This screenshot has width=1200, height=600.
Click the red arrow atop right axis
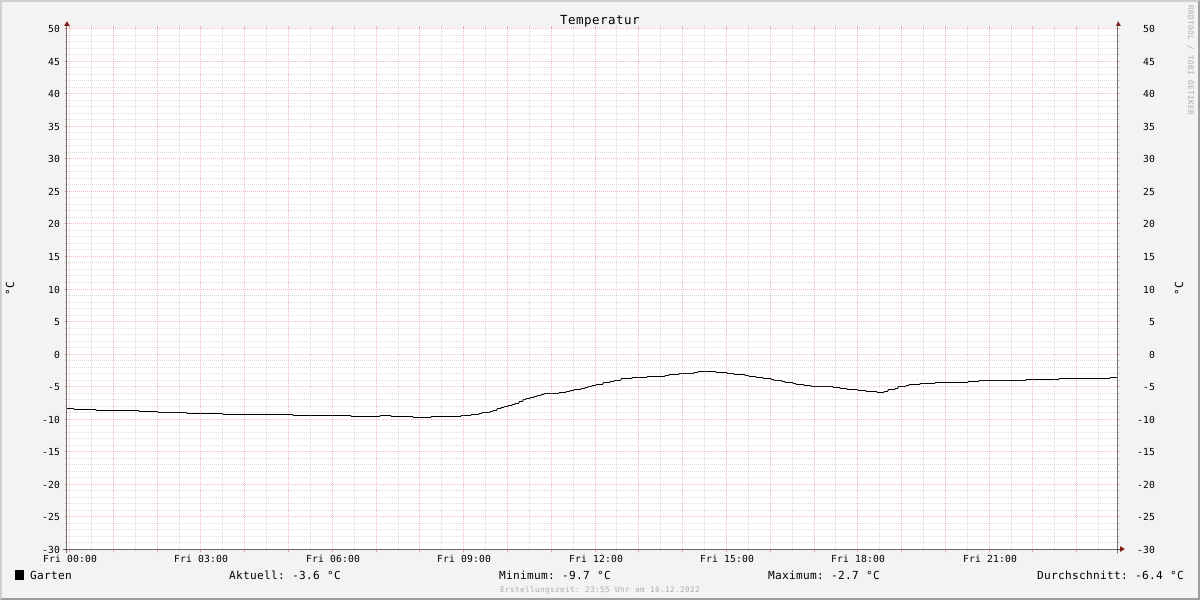pos(1118,23)
